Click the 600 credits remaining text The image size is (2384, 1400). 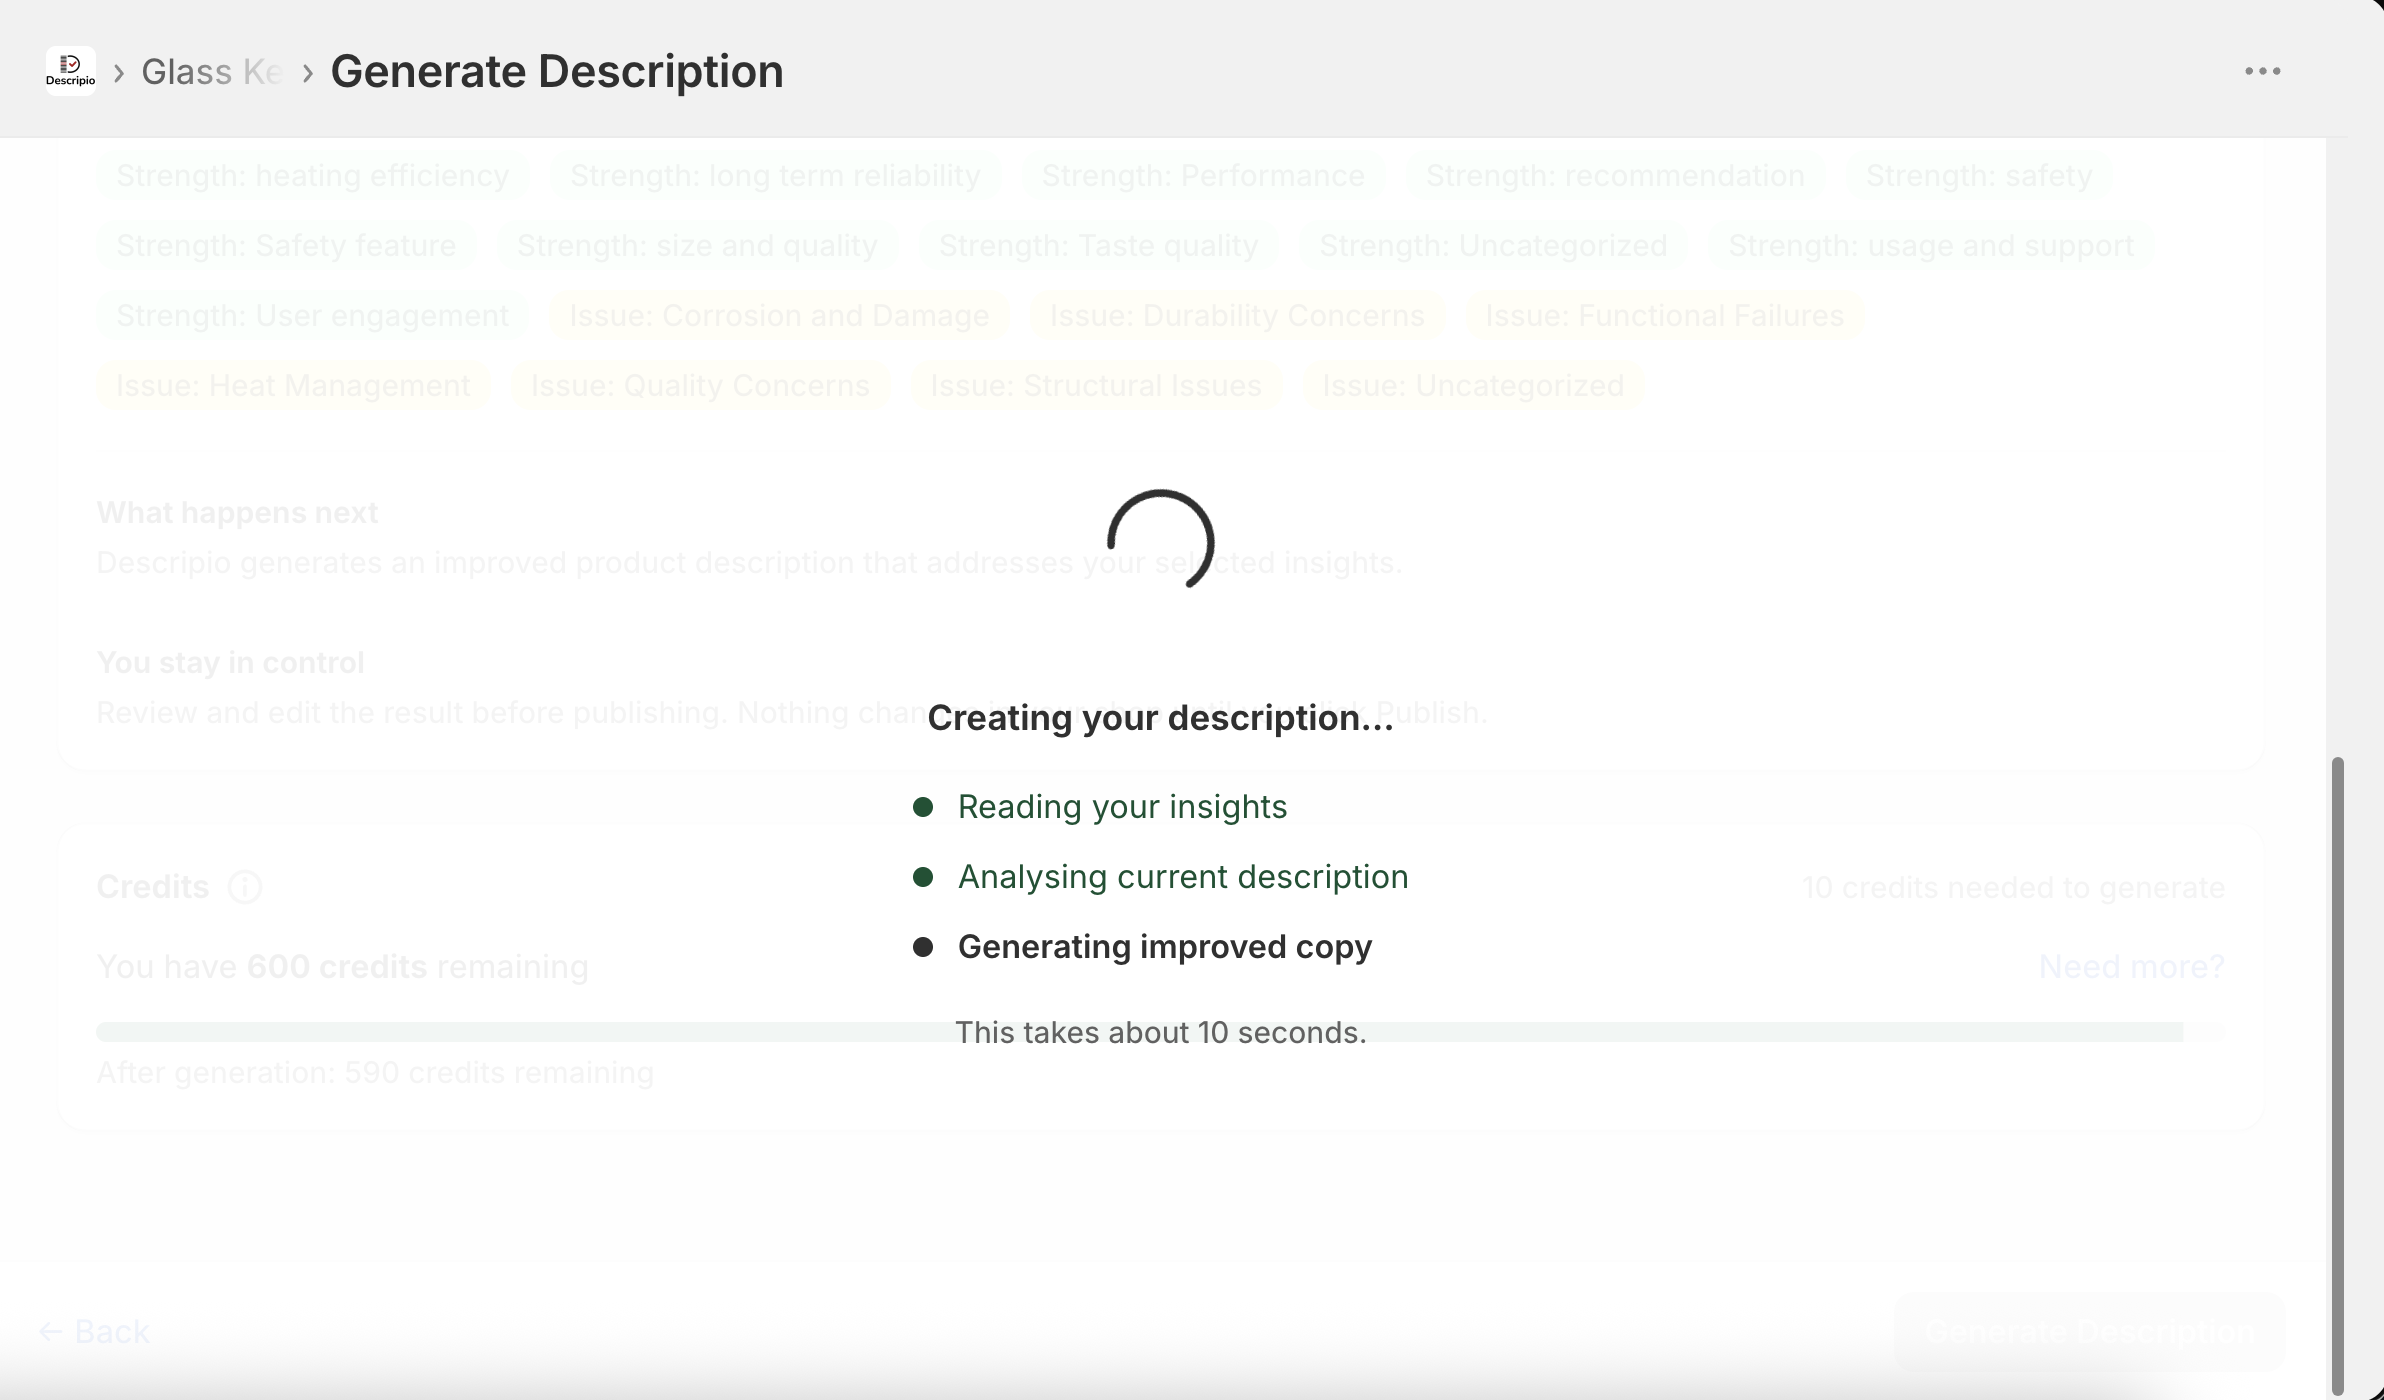pos(342,967)
